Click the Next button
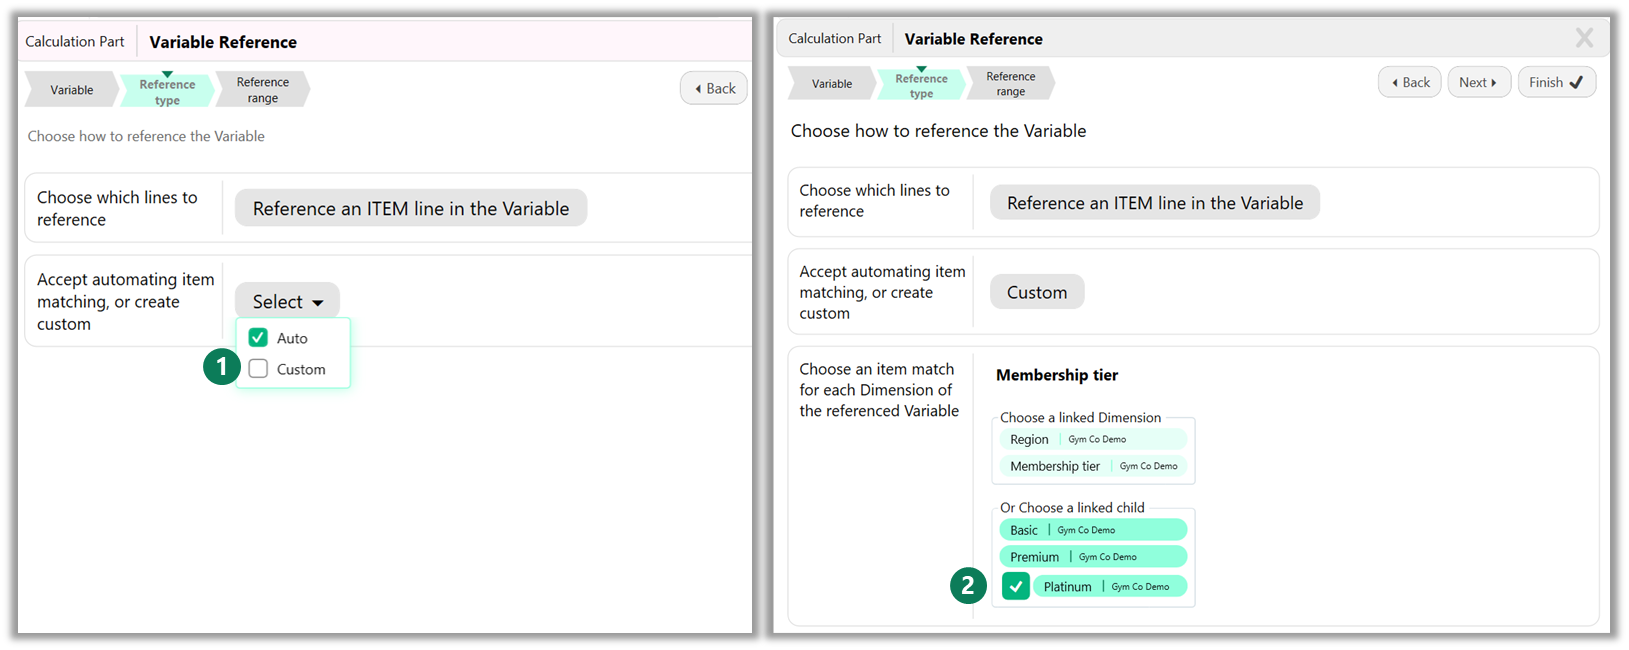This screenshot has height=650, width=1629. click(x=1479, y=82)
